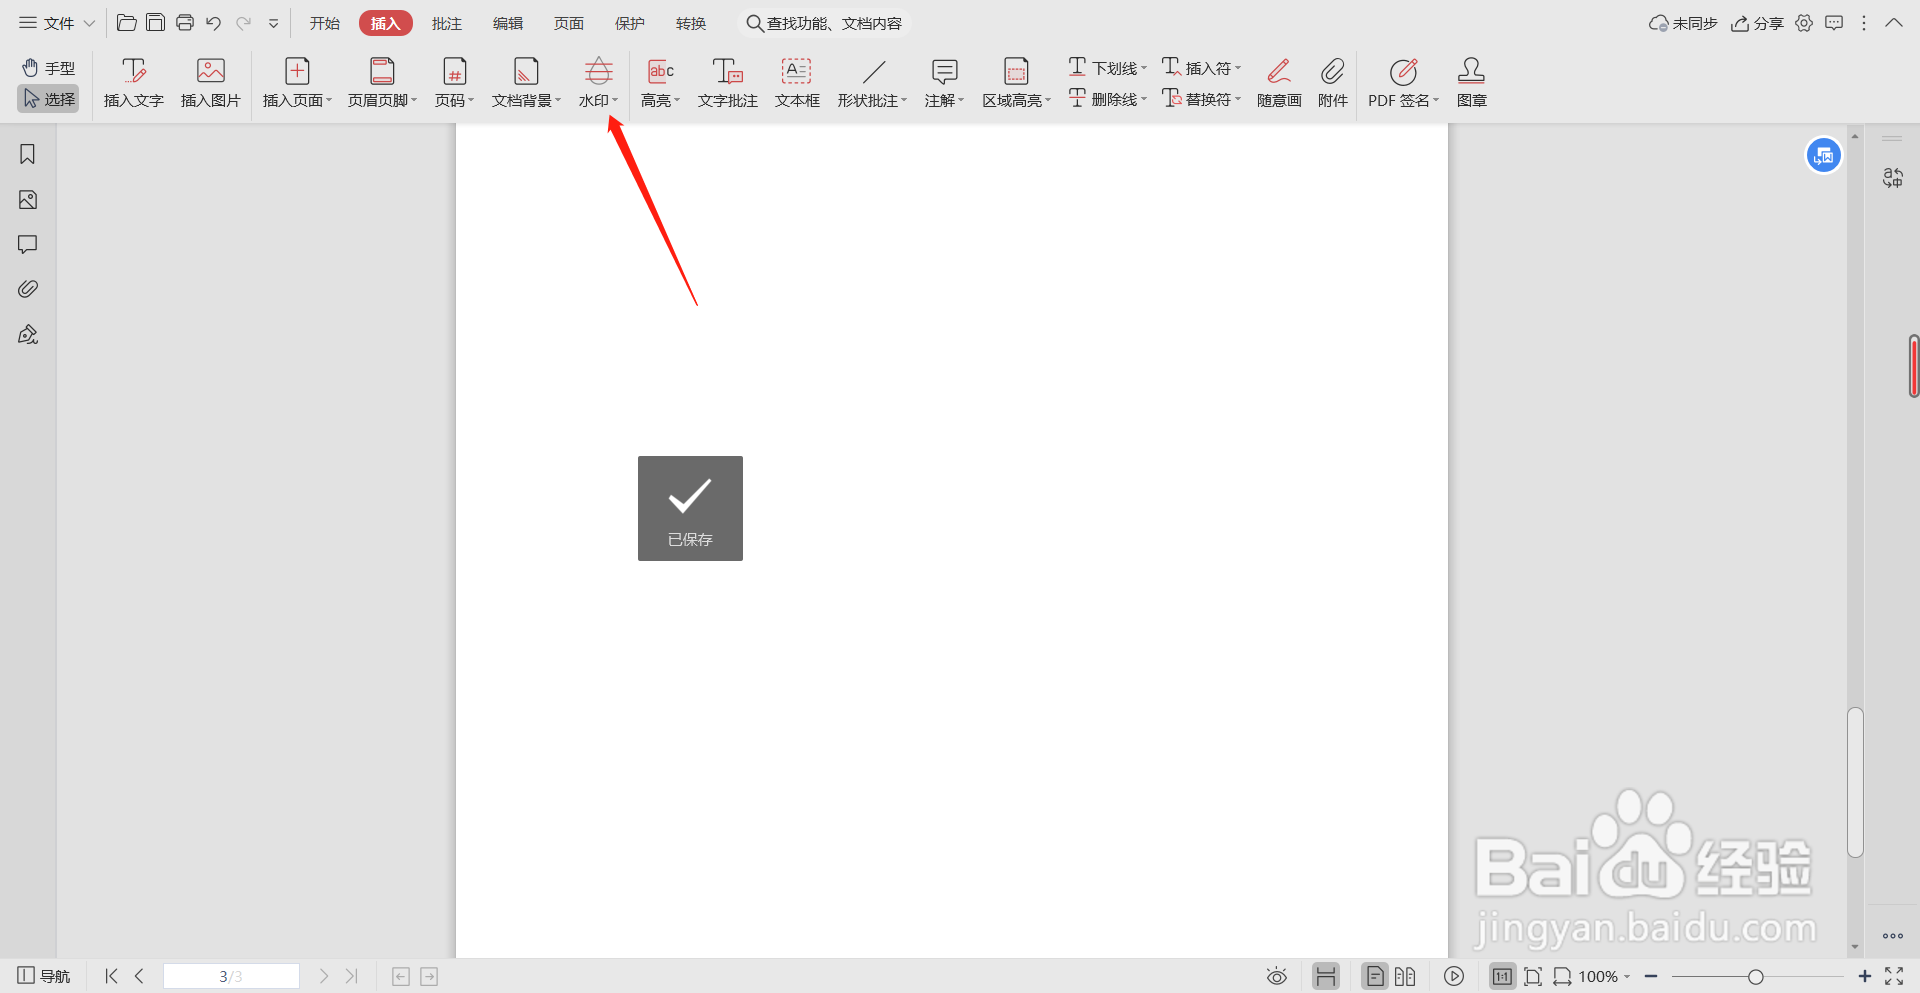The image size is (1920, 993).
Task: Click the translate icon on right sidebar
Action: 1893,178
